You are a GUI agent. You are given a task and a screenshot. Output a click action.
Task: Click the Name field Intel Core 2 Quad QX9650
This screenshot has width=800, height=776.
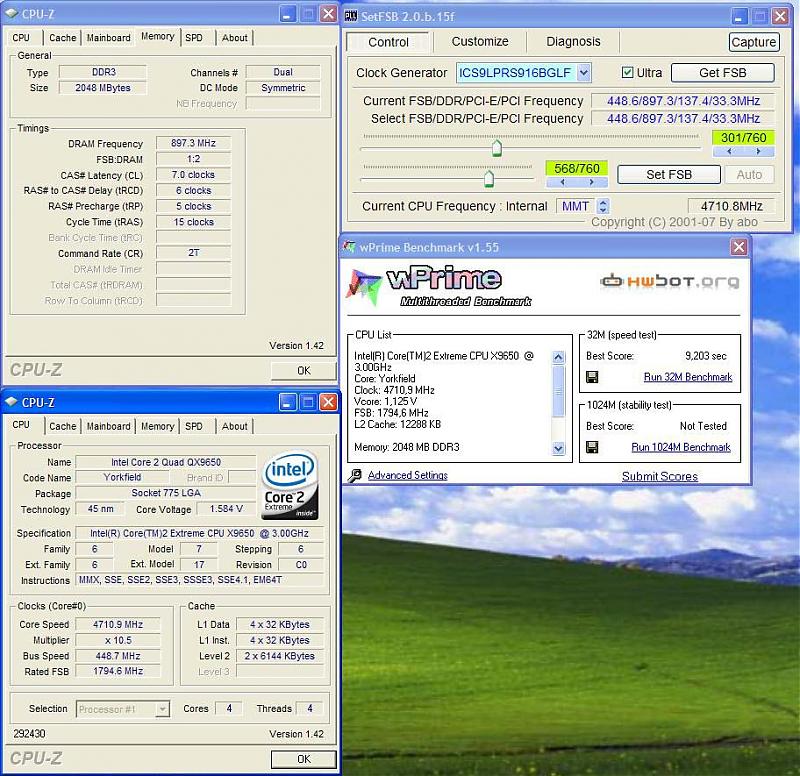pyautogui.click(x=166, y=462)
